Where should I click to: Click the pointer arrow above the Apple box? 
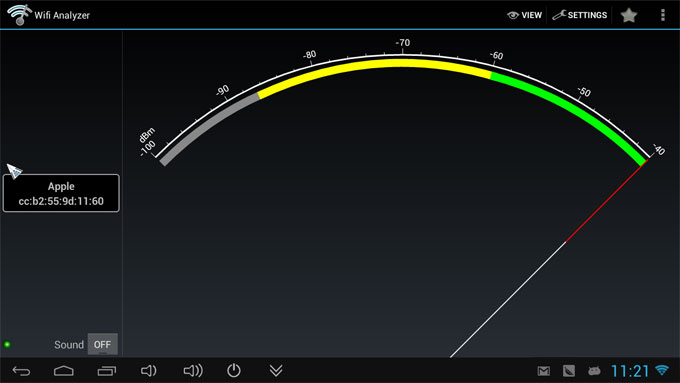(14, 170)
